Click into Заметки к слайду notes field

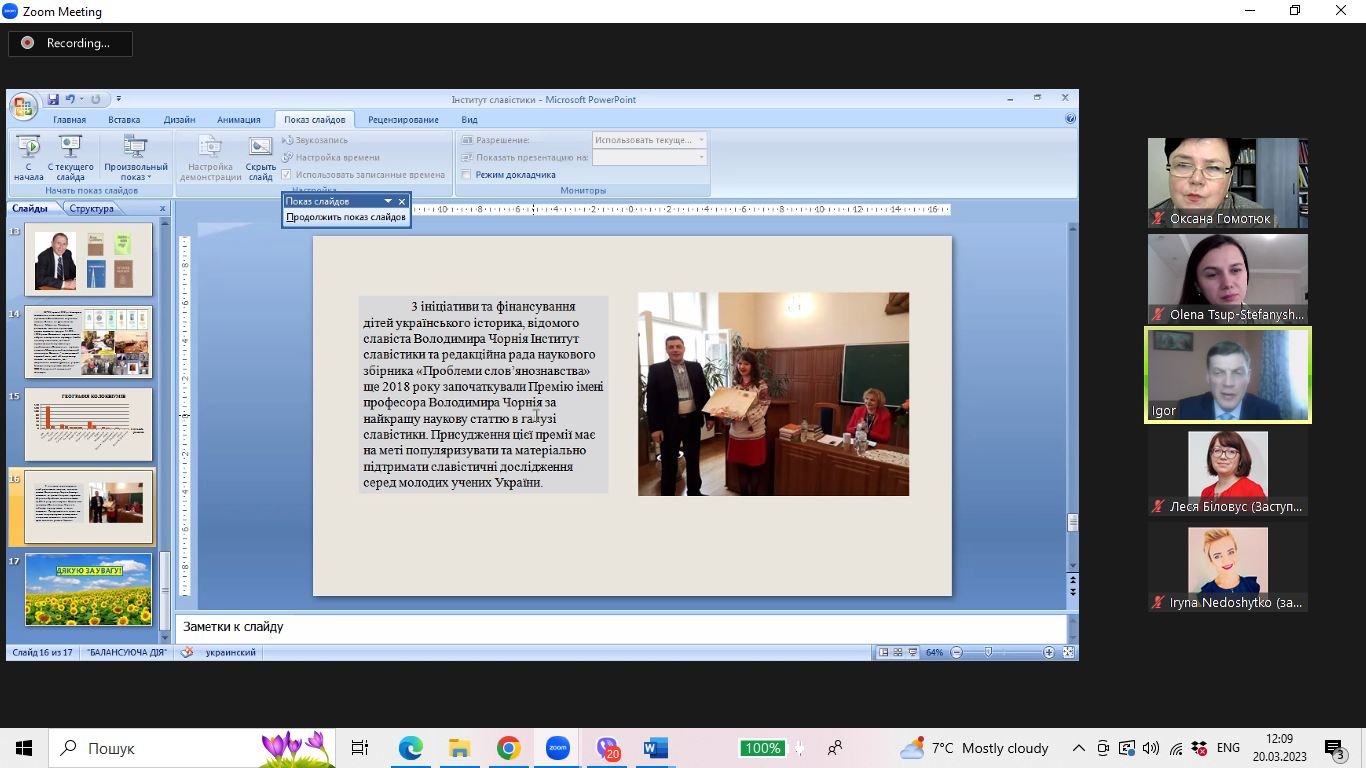click(x=621, y=627)
